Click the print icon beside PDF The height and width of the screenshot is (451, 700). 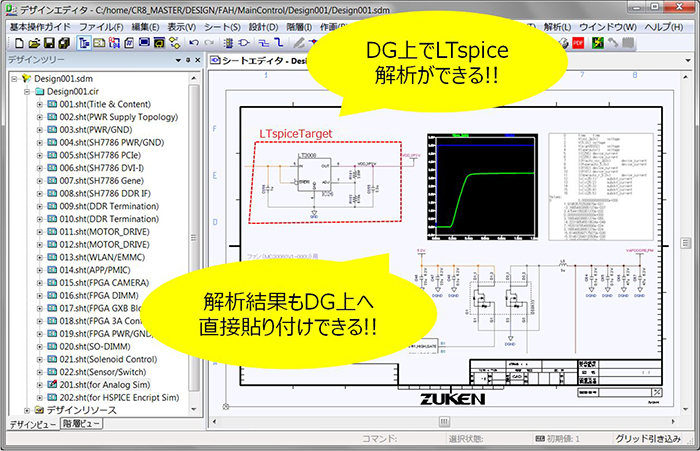tap(563, 43)
